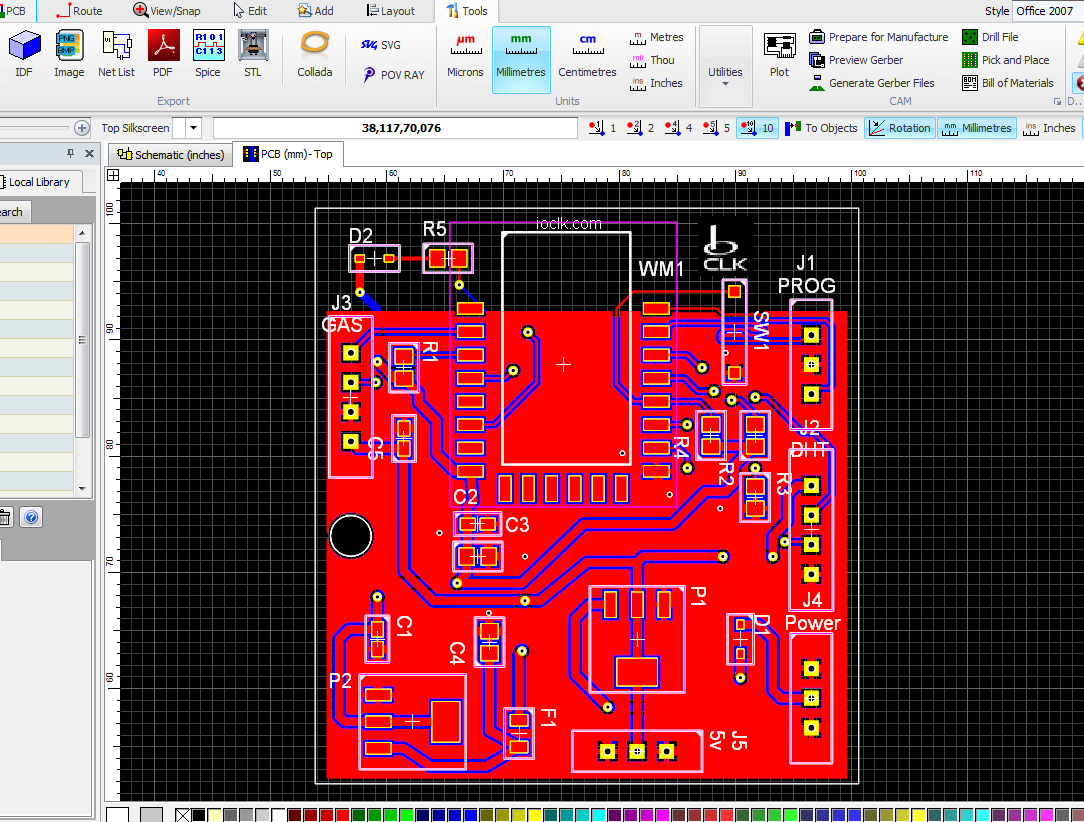Open the Layout ribbon tab
Screen dimensions: 1084x822
[x=389, y=11]
